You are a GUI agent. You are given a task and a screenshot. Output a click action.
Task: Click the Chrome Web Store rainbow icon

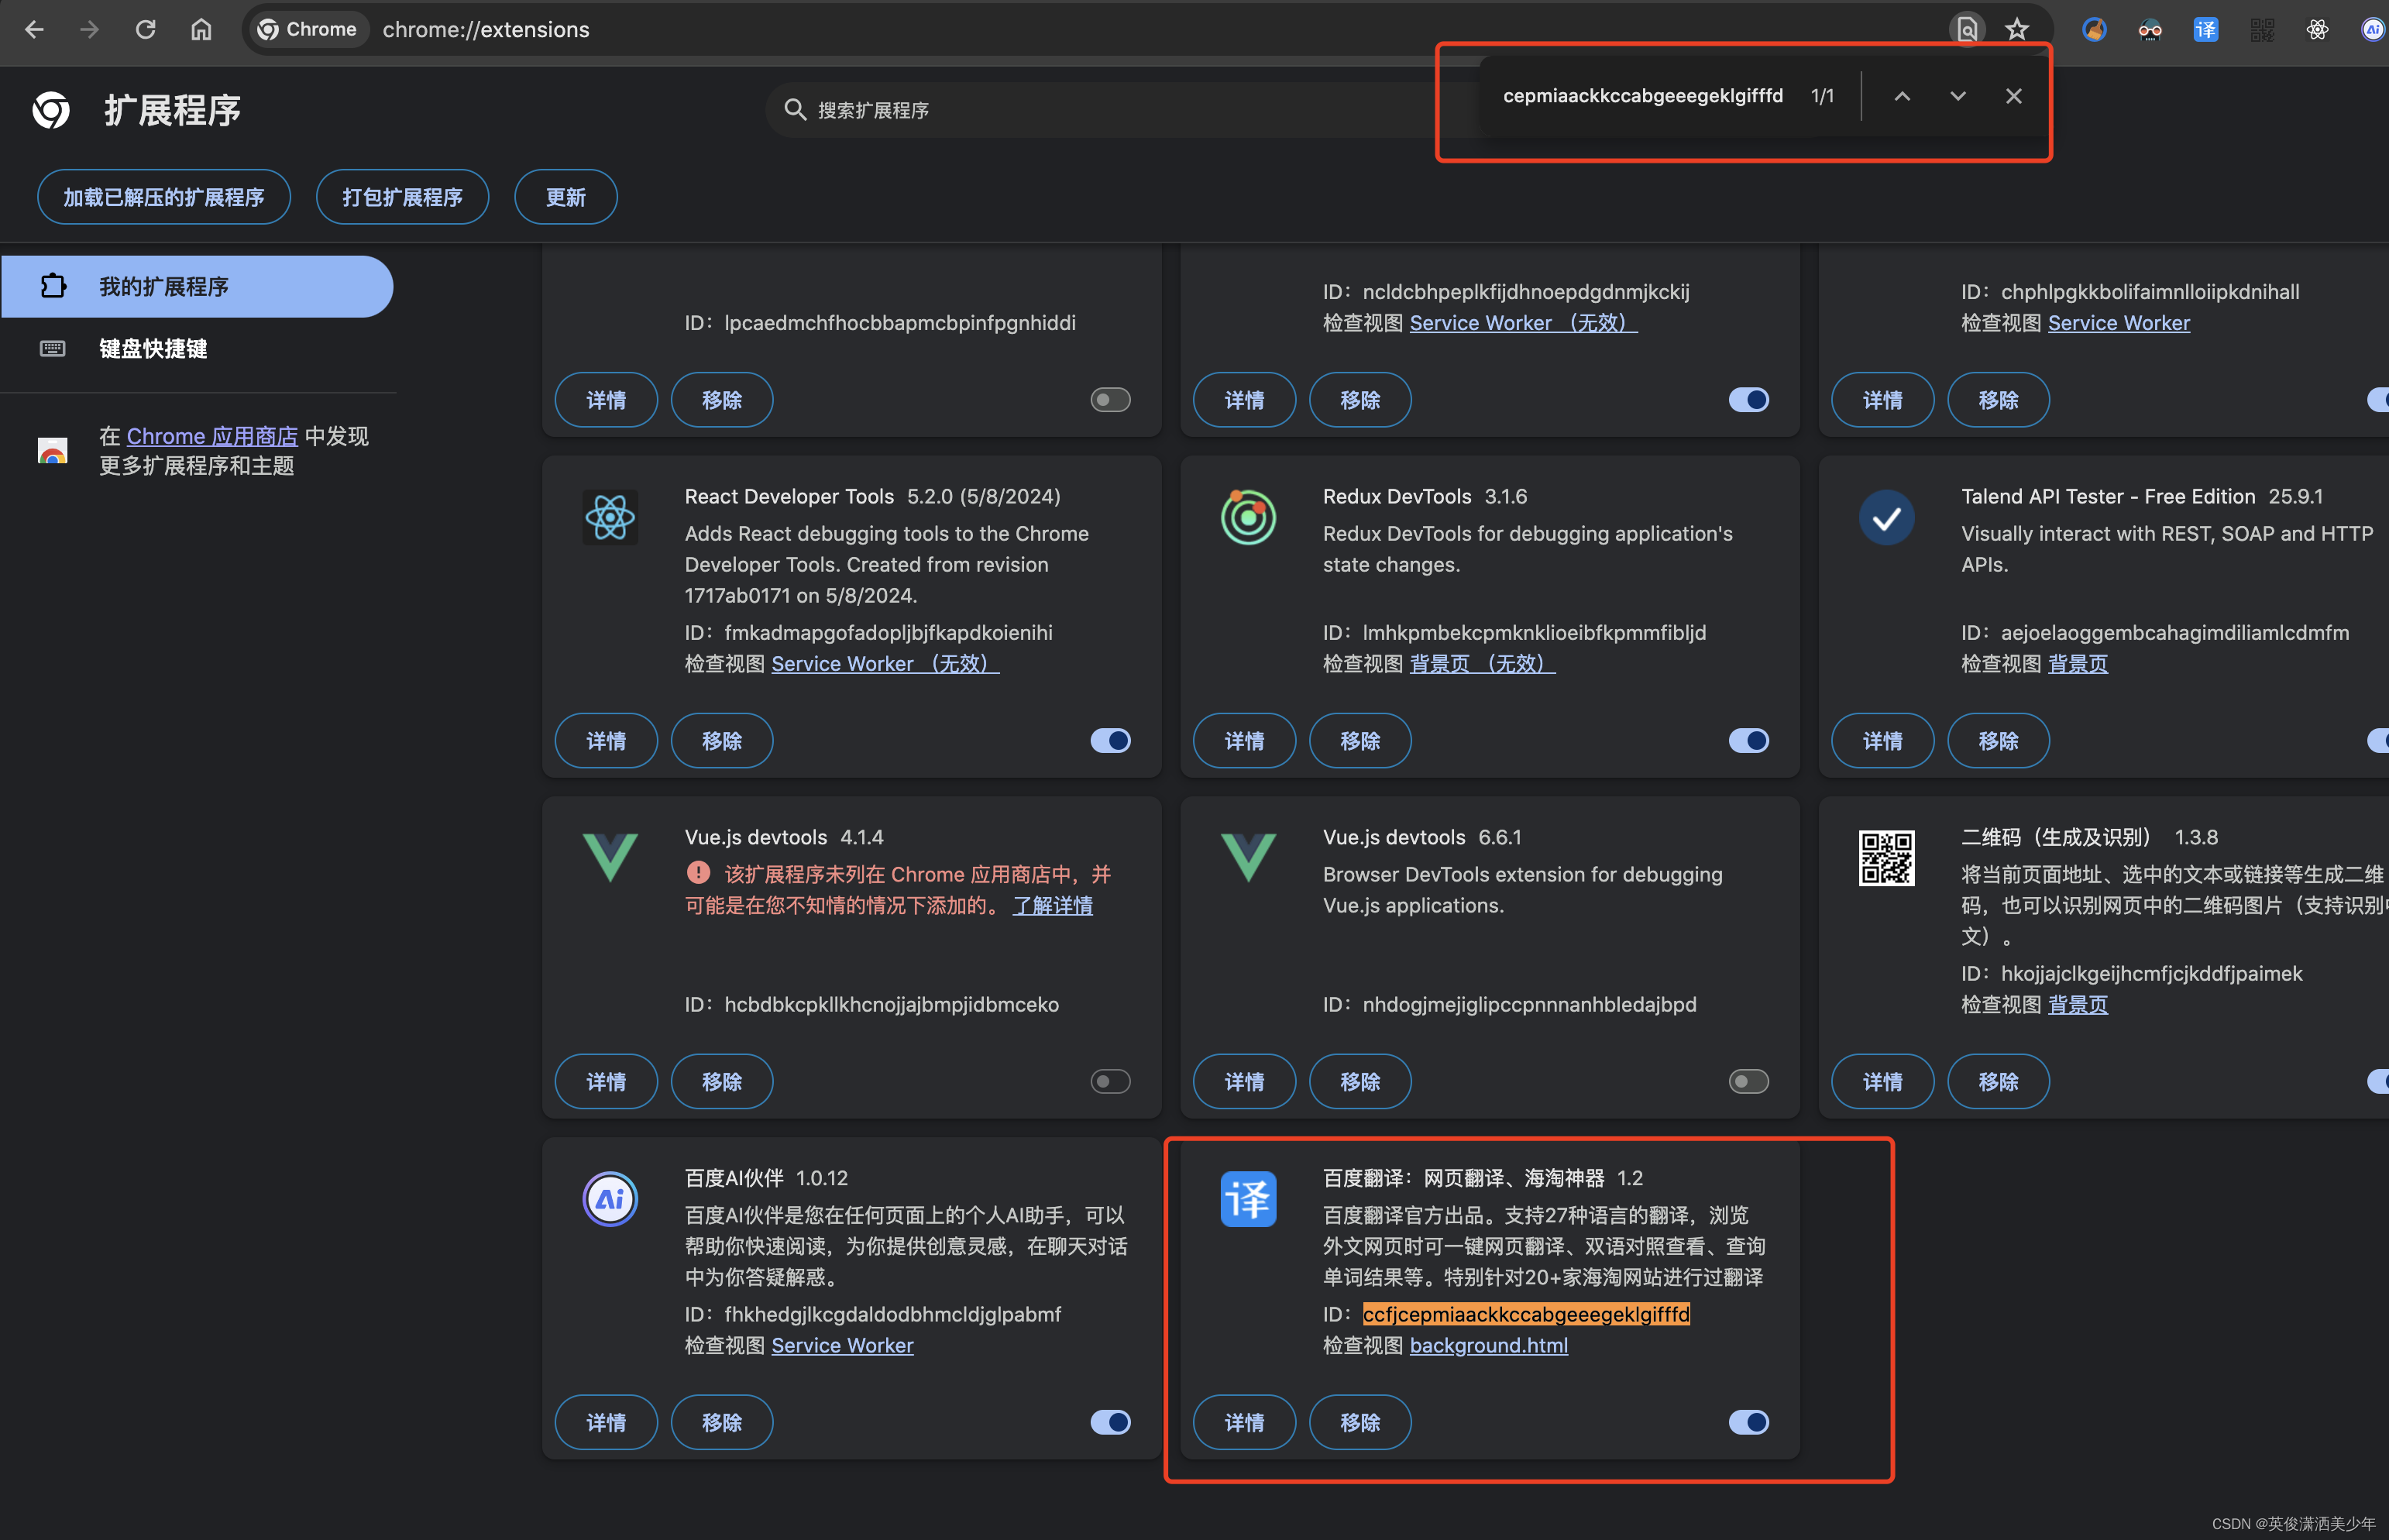click(x=52, y=450)
